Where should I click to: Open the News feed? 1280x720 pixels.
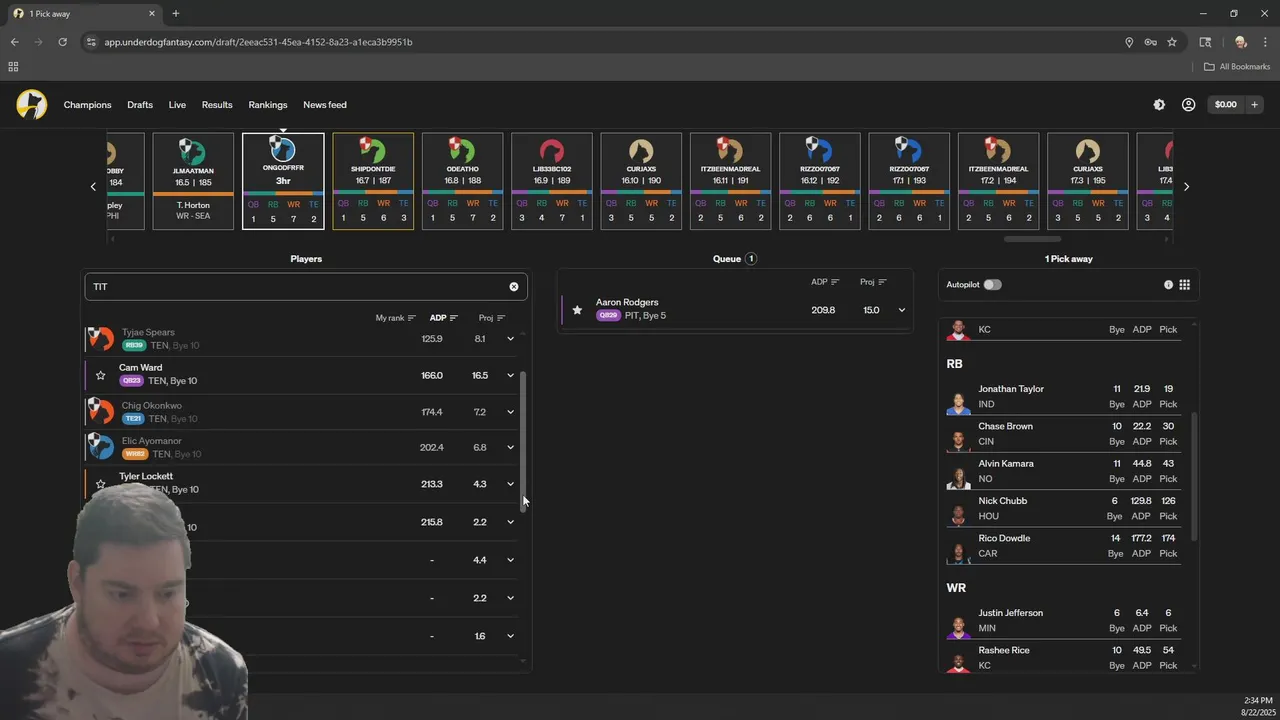coord(325,105)
